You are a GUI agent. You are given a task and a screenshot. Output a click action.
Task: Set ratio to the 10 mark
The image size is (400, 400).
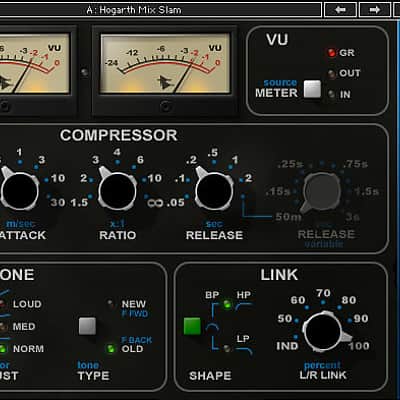point(154,178)
